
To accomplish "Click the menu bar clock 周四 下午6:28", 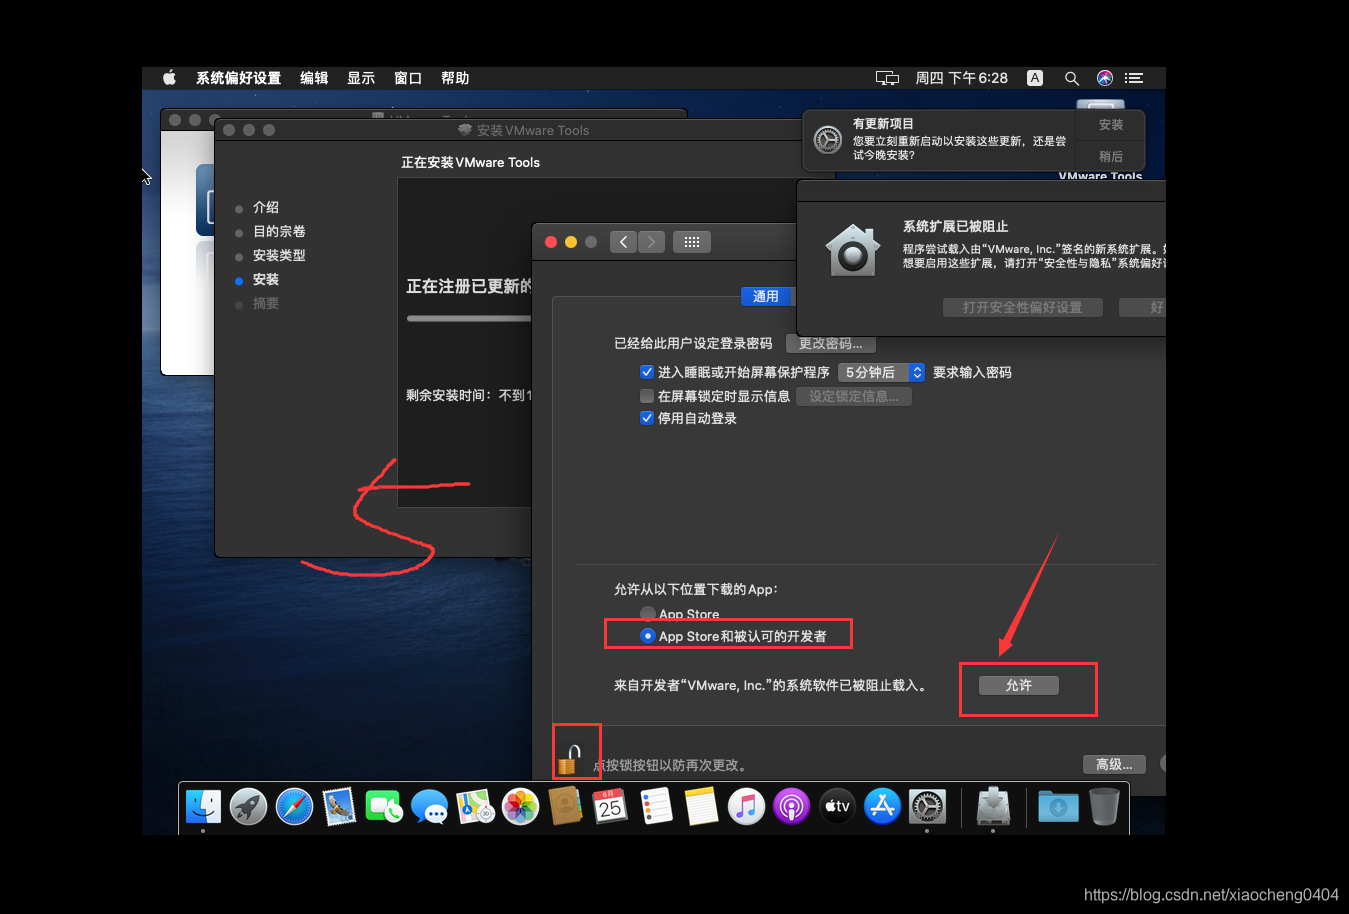I will pyautogui.click(x=962, y=78).
